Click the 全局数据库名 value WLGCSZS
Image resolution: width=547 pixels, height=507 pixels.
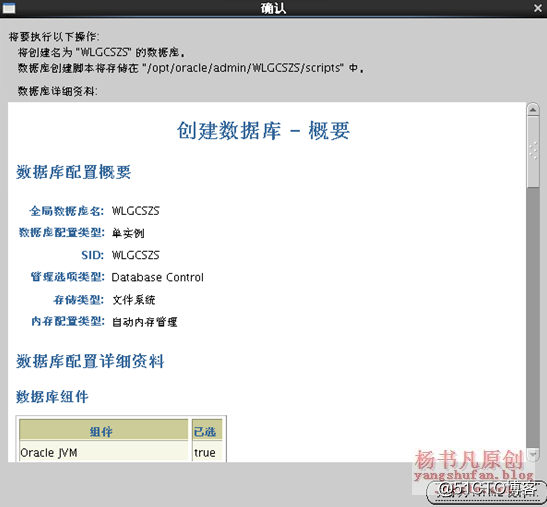click(136, 211)
